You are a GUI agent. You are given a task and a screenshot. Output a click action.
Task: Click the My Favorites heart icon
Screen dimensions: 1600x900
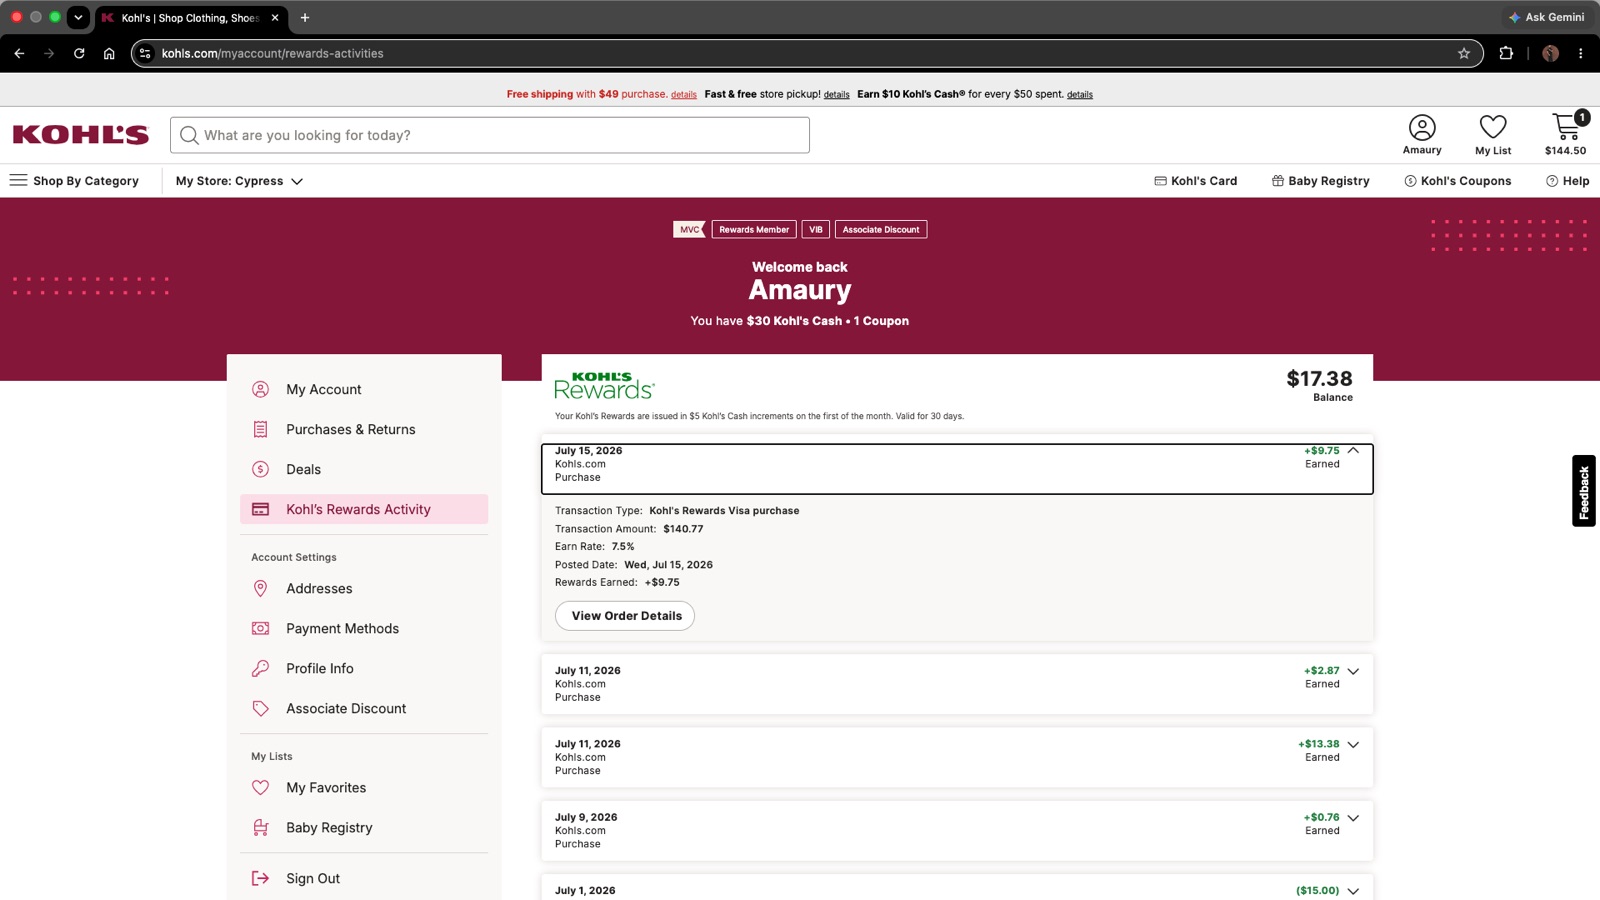coord(260,787)
